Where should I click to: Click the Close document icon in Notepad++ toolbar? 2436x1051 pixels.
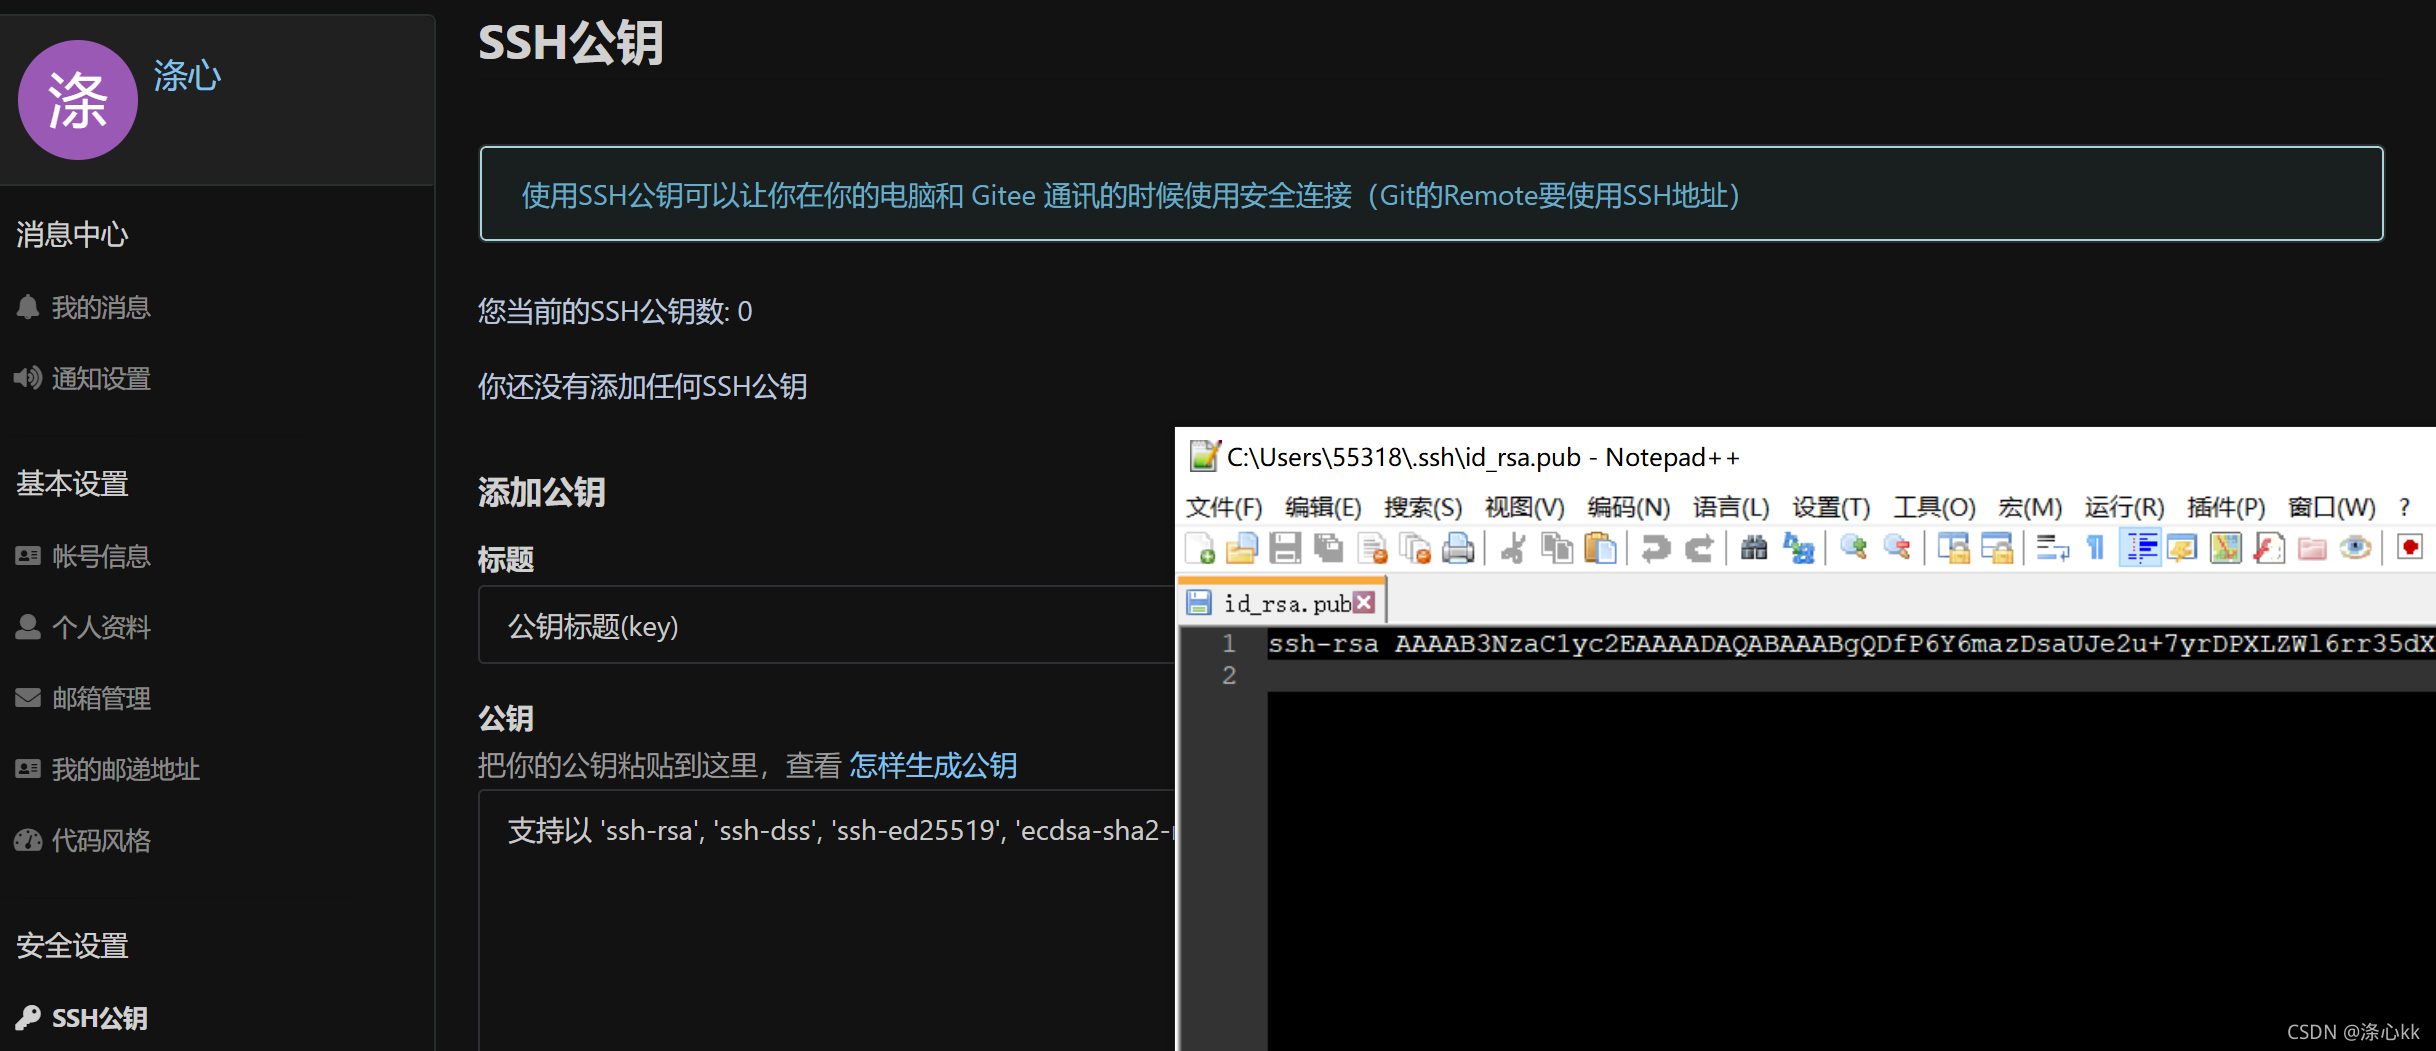(1372, 548)
